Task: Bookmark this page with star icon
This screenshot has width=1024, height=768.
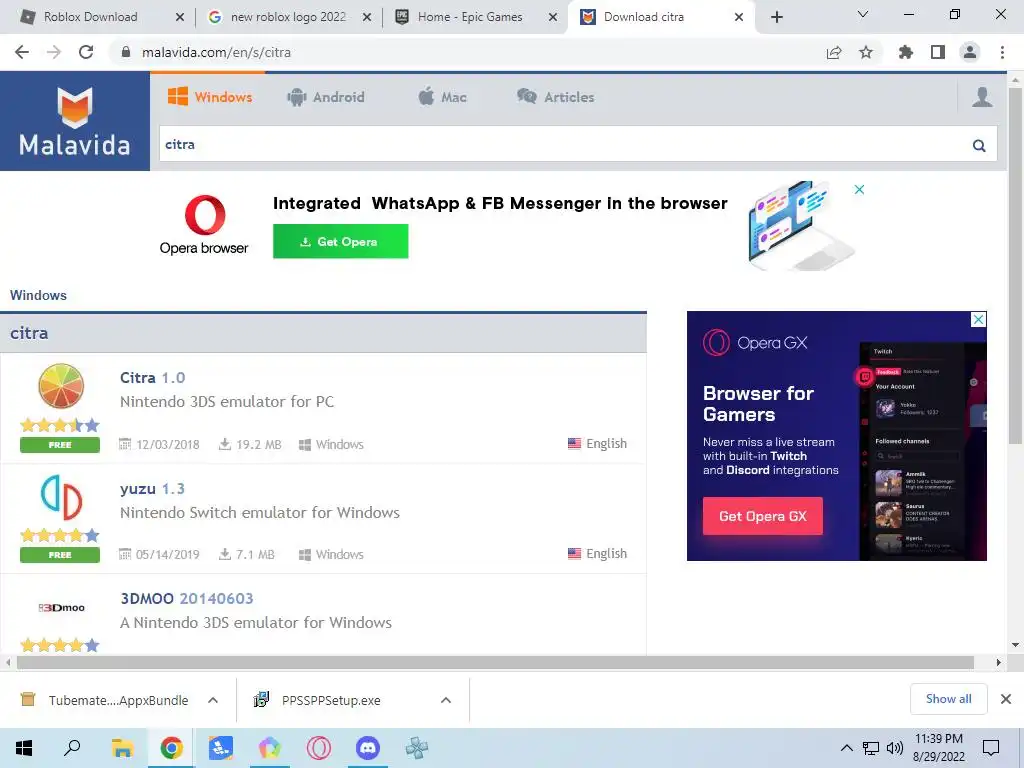Action: click(x=866, y=52)
